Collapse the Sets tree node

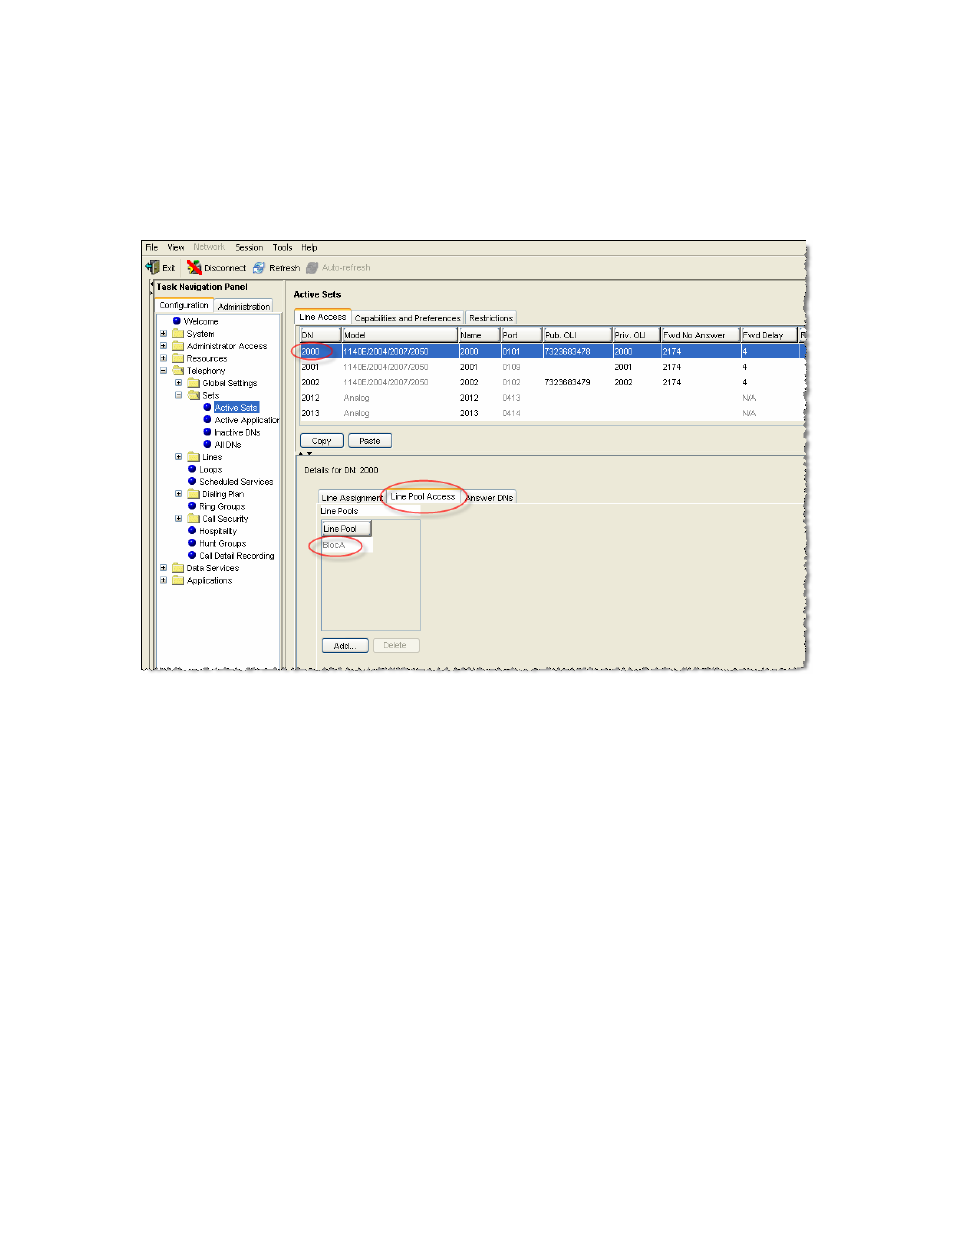(x=179, y=395)
